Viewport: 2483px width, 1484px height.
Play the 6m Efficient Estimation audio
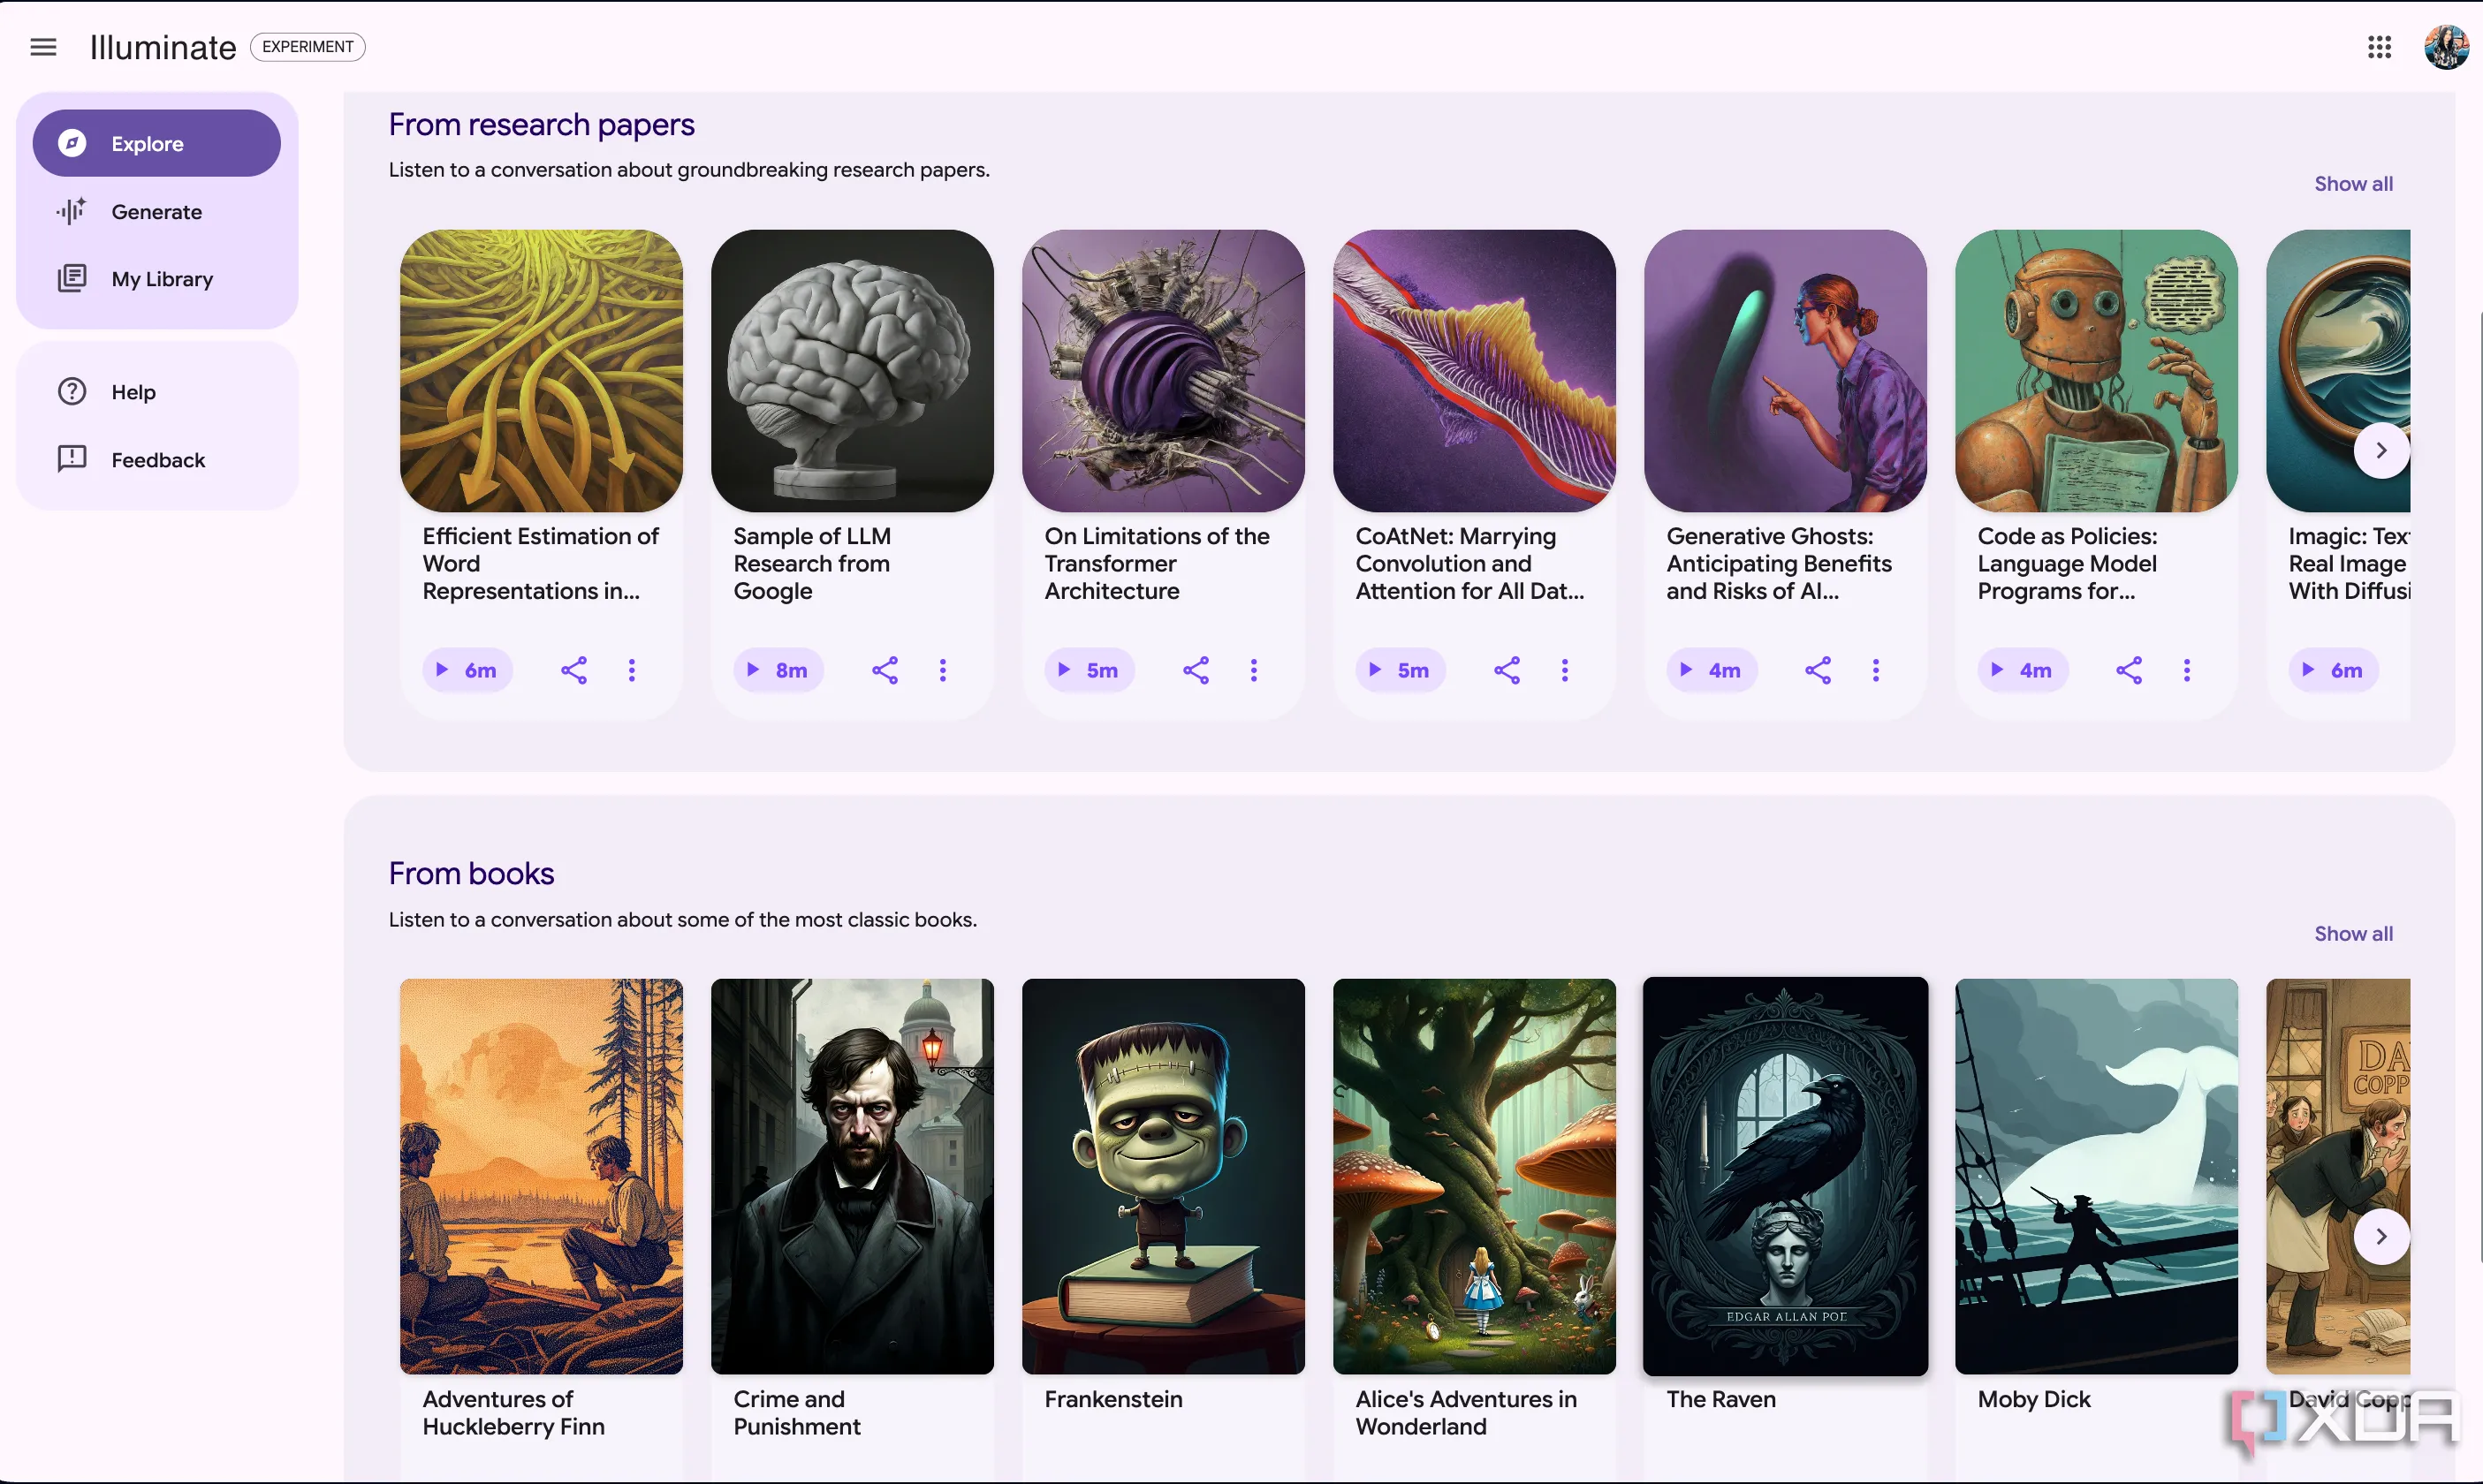point(467,670)
